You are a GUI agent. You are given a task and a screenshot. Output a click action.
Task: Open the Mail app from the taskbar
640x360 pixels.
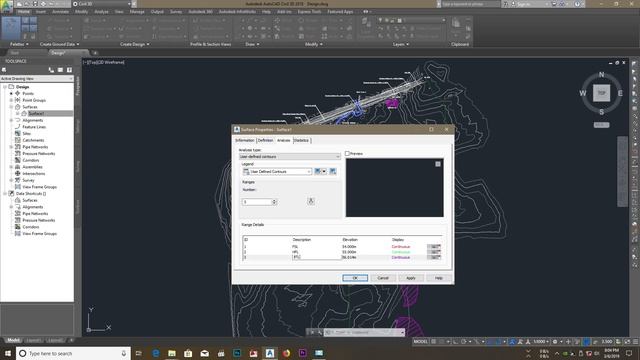coord(204,353)
